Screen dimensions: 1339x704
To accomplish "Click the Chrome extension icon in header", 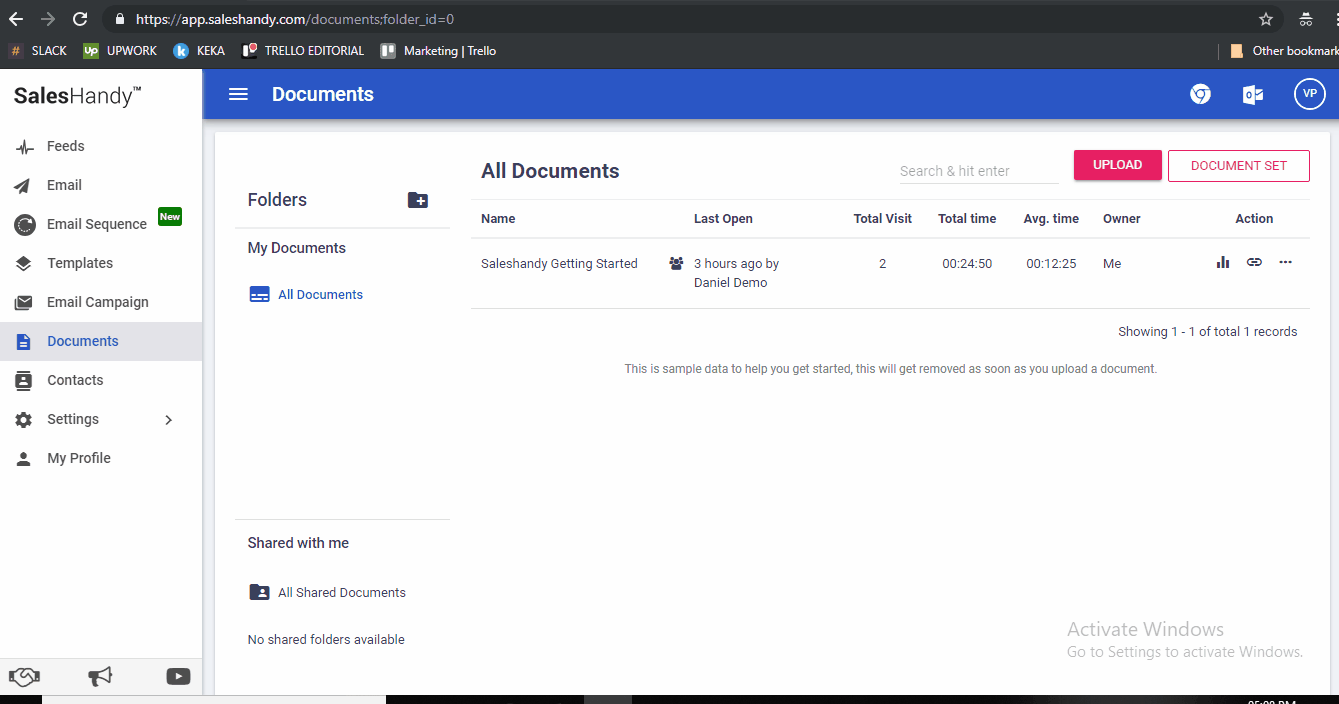I will click(x=1200, y=94).
